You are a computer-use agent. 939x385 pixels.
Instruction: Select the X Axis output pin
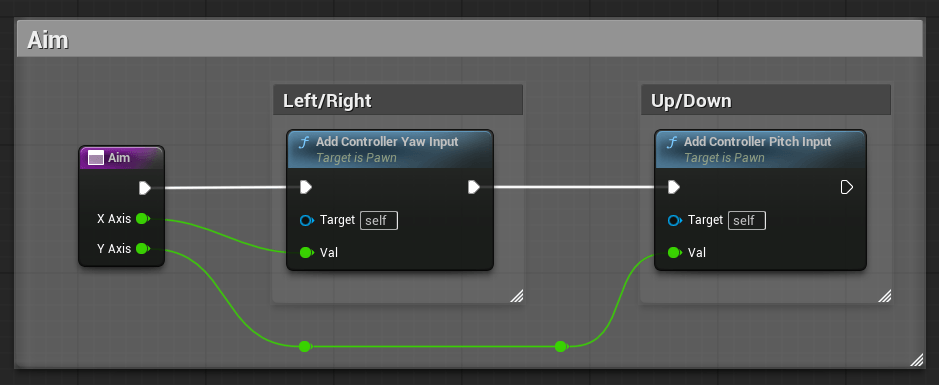tap(142, 219)
